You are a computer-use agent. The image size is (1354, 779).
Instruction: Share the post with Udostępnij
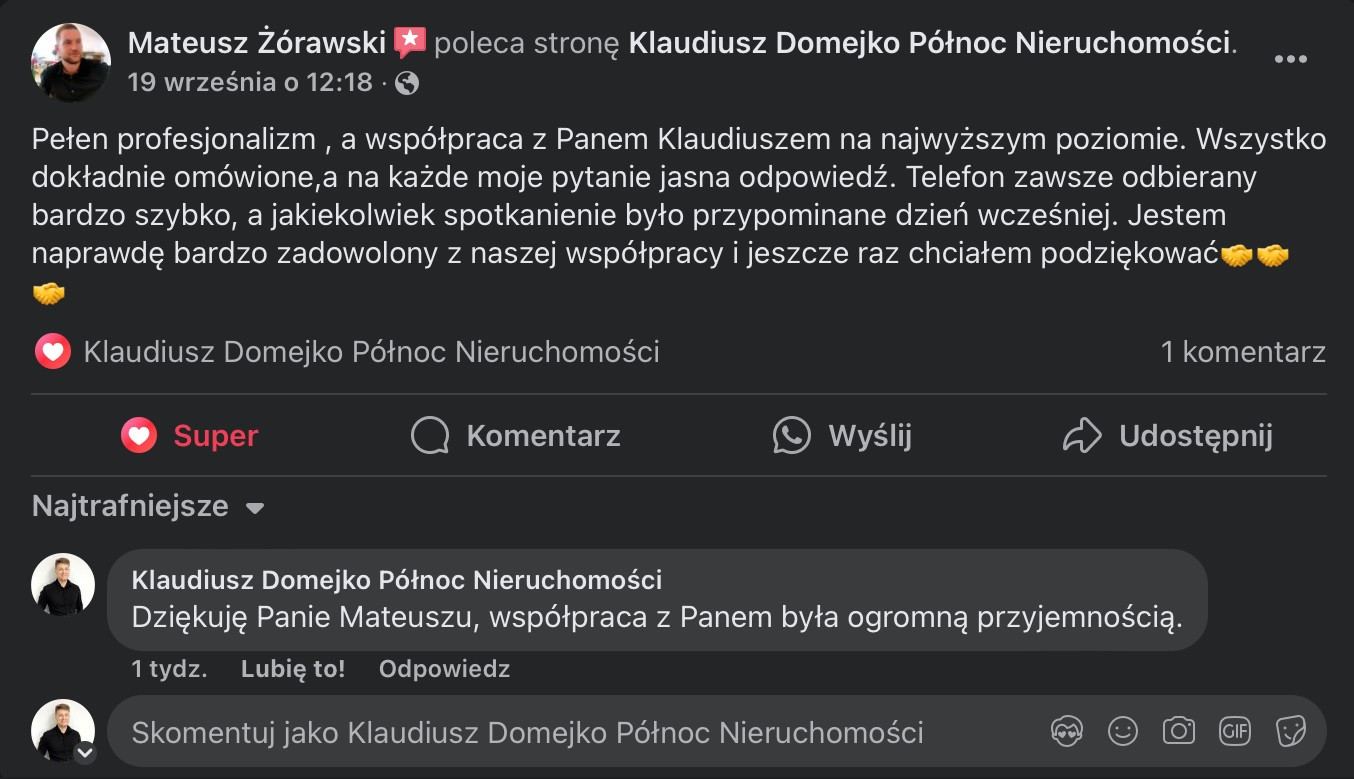point(1167,436)
